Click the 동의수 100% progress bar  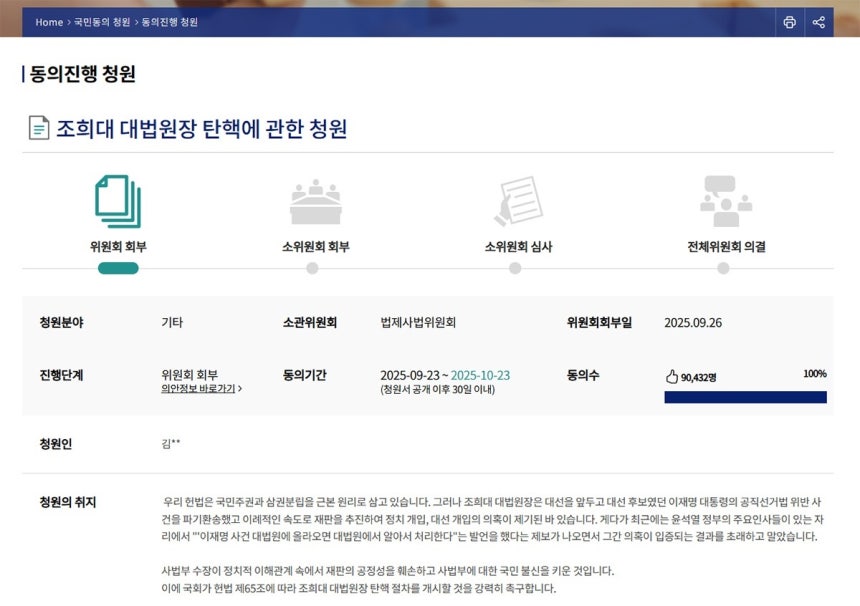point(745,397)
